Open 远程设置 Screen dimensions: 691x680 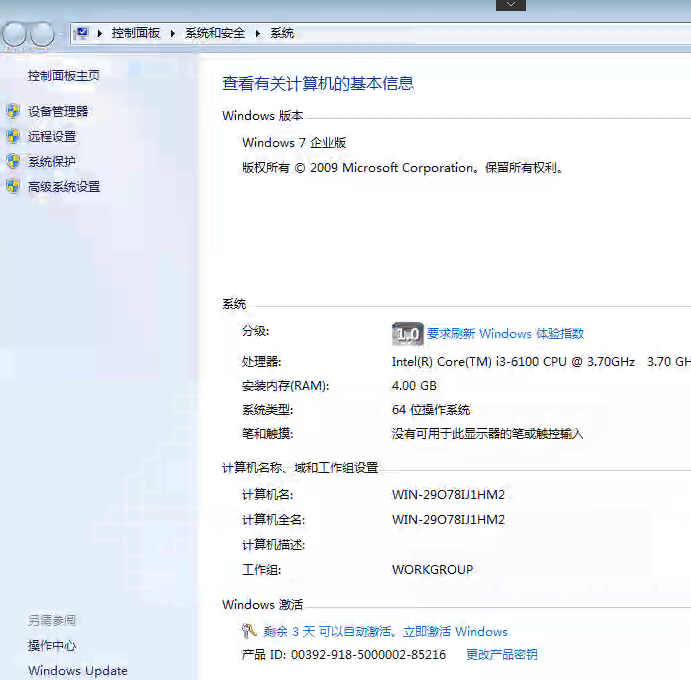[x=52, y=137]
